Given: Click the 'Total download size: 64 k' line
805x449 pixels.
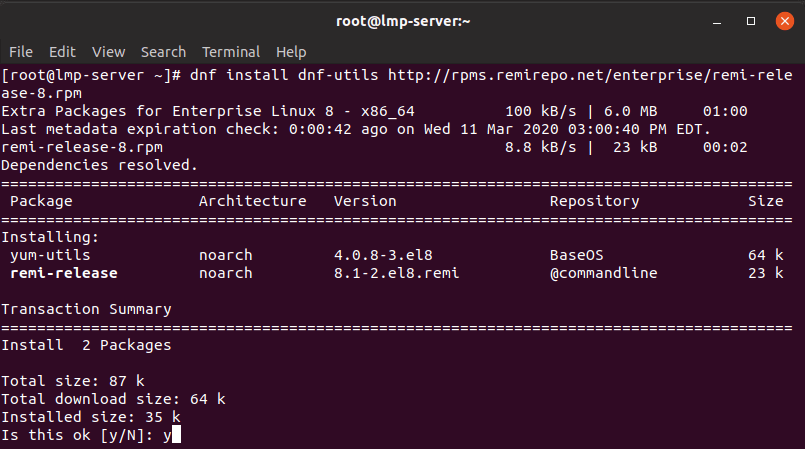Looking at the screenshot, I should click(x=113, y=399).
